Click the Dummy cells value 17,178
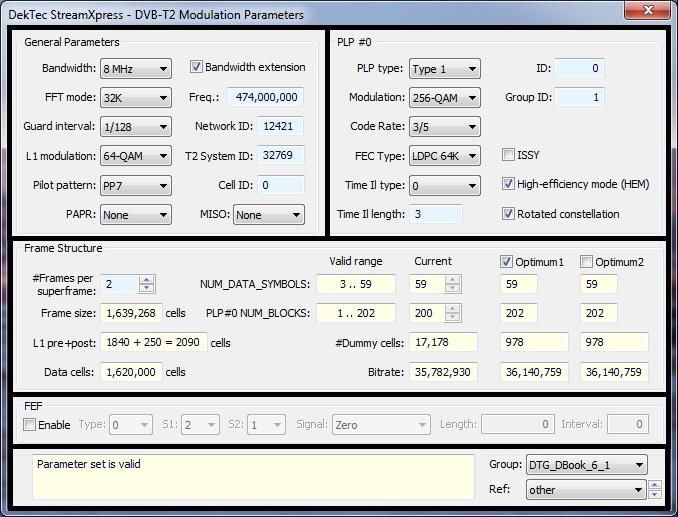This screenshot has height=517, width=678. click(x=443, y=342)
